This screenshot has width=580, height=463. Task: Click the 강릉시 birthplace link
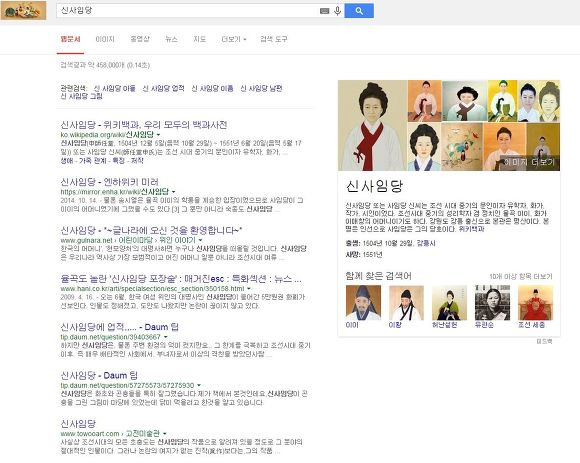pyautogui.click(x=426, y=243)
